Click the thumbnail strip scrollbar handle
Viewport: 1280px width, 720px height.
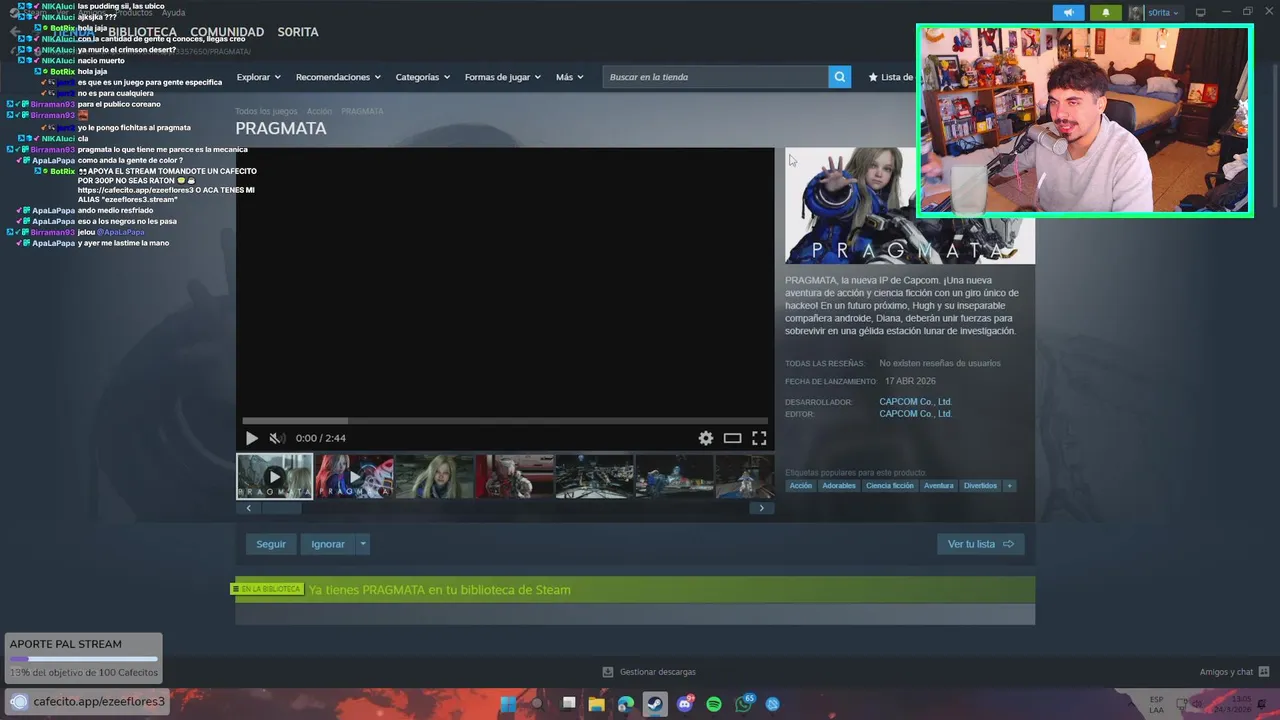coord(281,508)
